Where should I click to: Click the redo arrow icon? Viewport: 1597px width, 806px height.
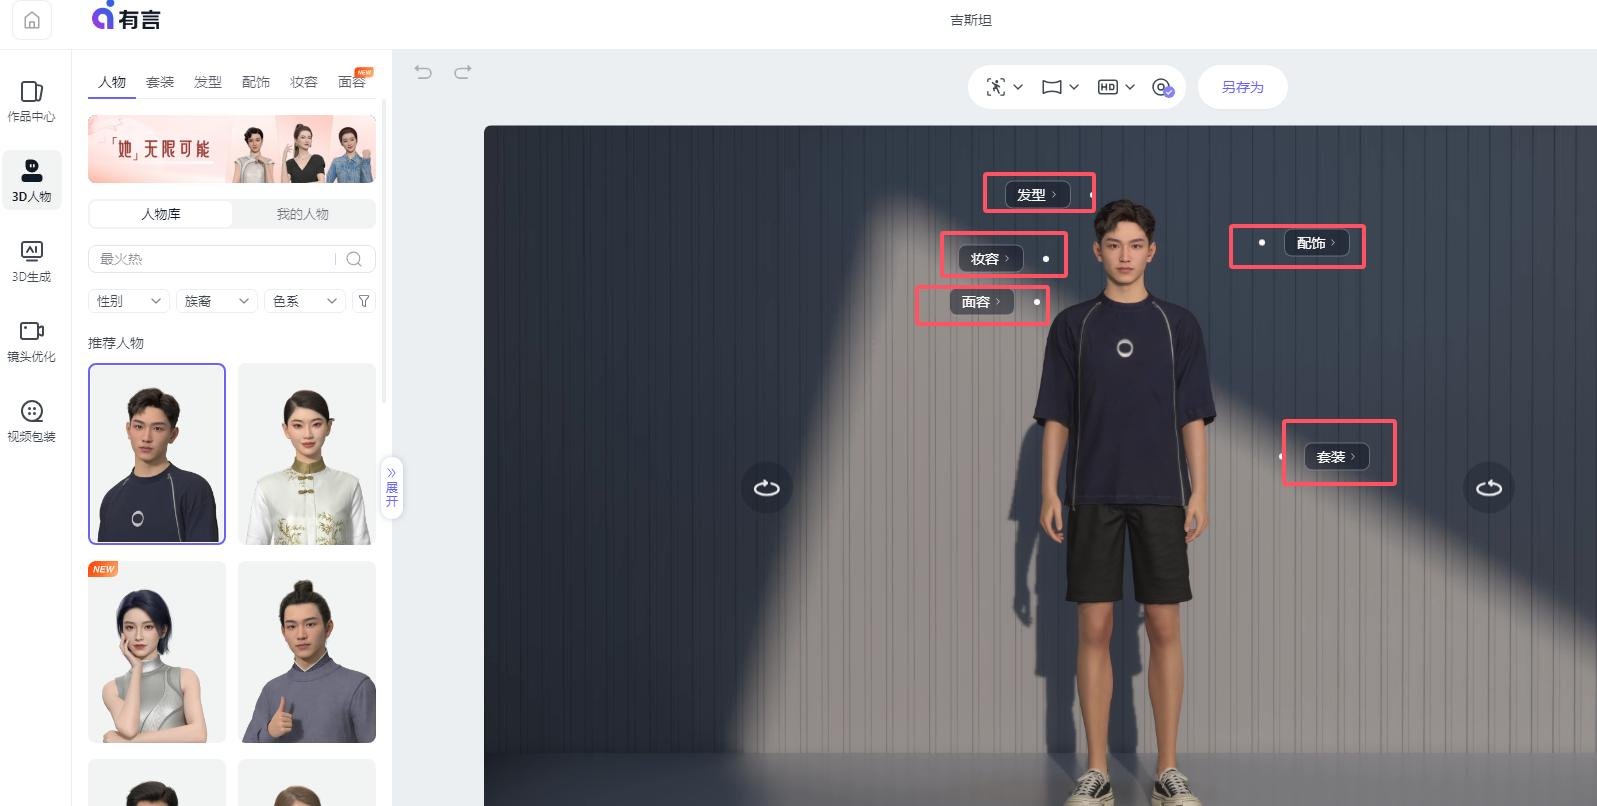pos(462,72)
